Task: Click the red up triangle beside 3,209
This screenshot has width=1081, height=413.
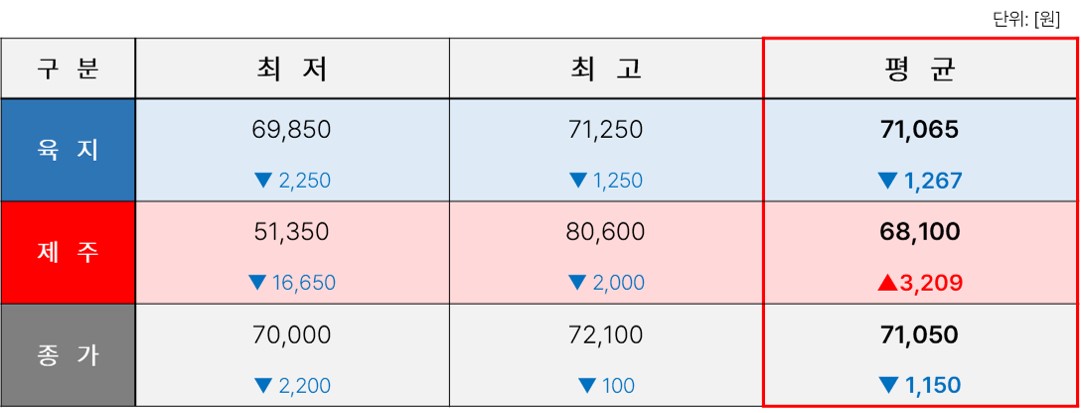Action: click(x=887, y=283)
